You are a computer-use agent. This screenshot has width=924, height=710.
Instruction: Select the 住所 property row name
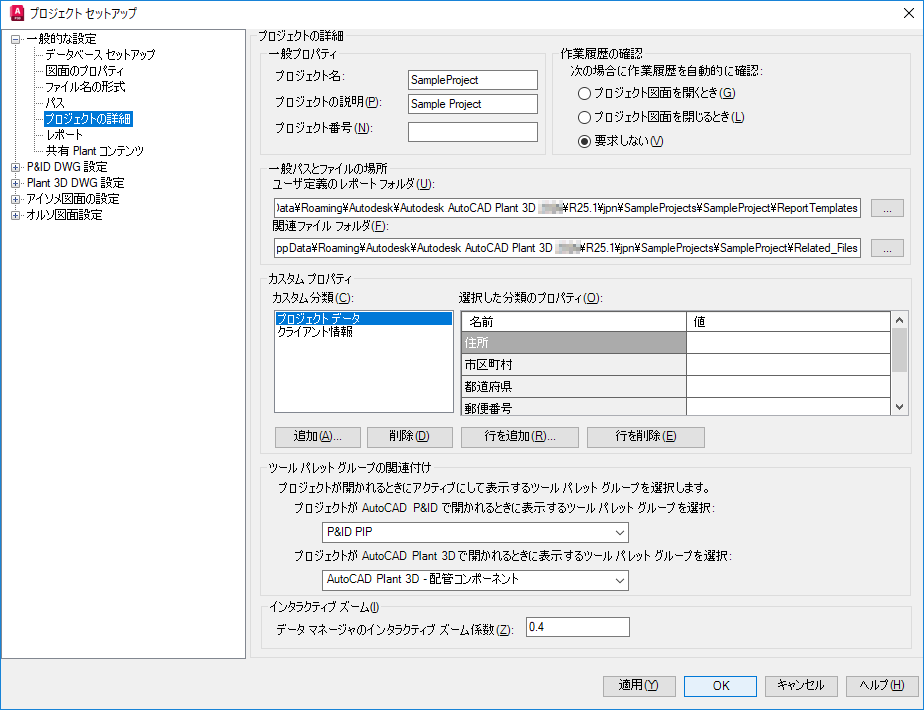(x=574, y=342)
